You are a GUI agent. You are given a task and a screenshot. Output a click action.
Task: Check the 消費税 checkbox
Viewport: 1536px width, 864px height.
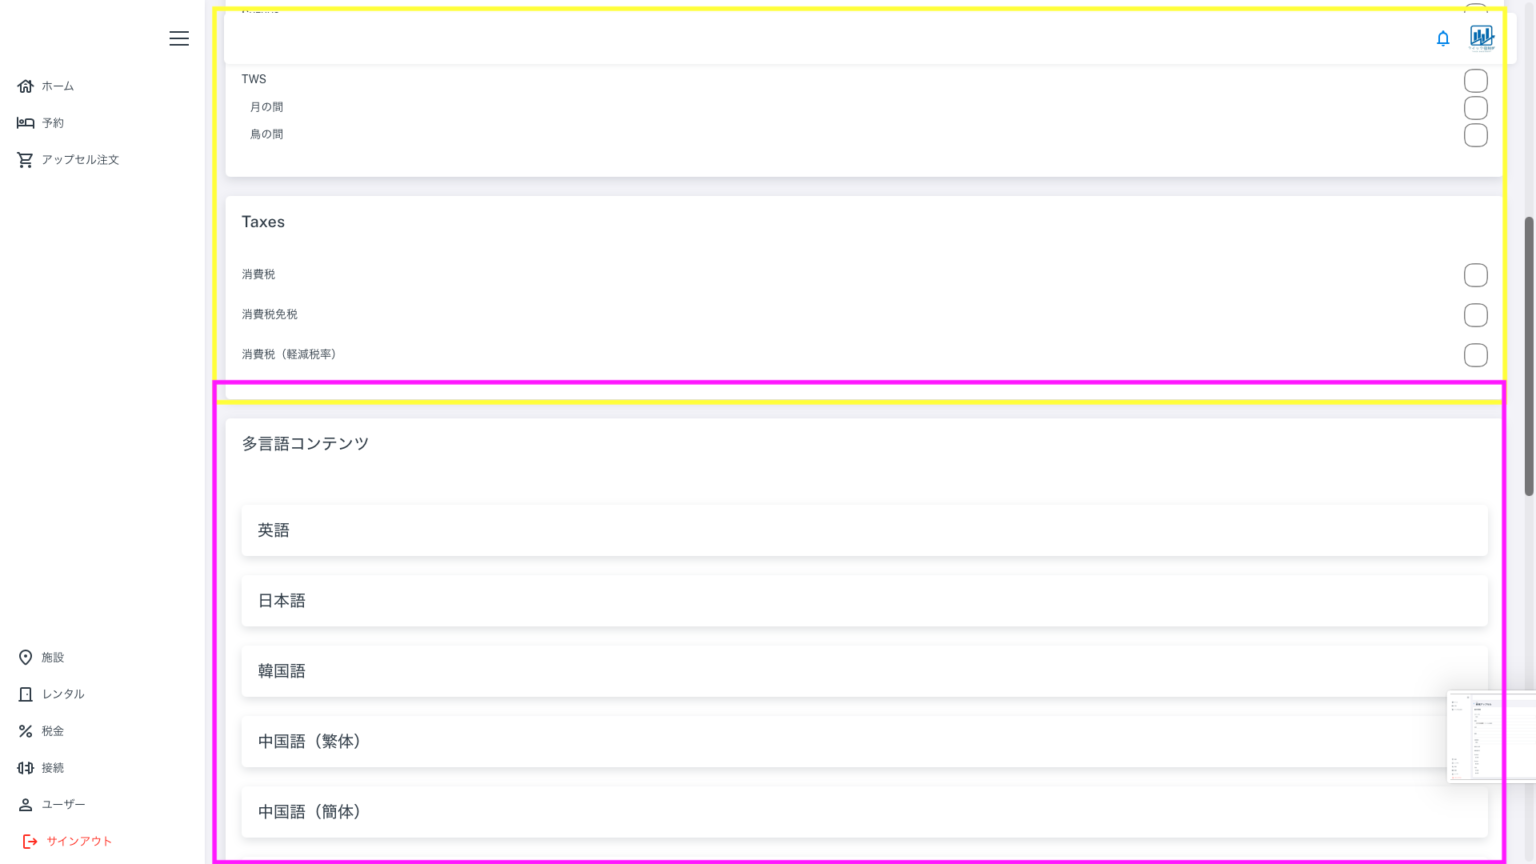tap(1475, 275)
